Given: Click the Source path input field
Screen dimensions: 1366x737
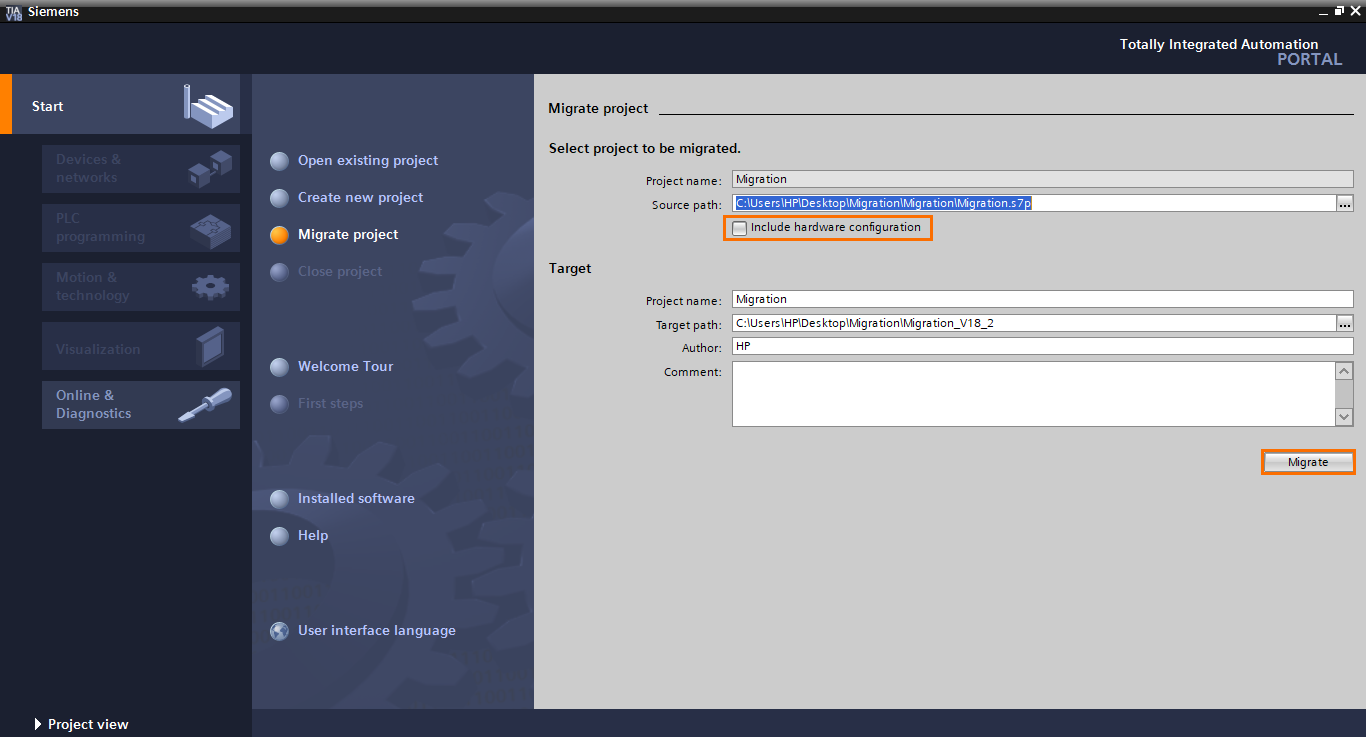Looking at the screenshot, I should click(1034, 203).
